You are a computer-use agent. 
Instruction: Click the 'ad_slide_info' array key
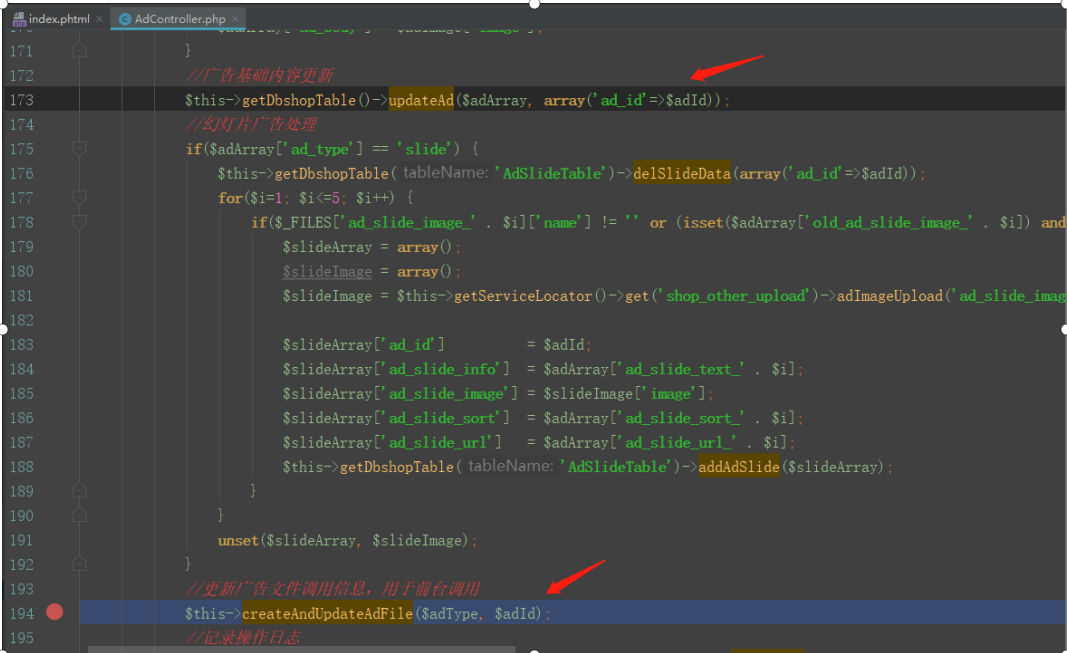coord(444,369)
